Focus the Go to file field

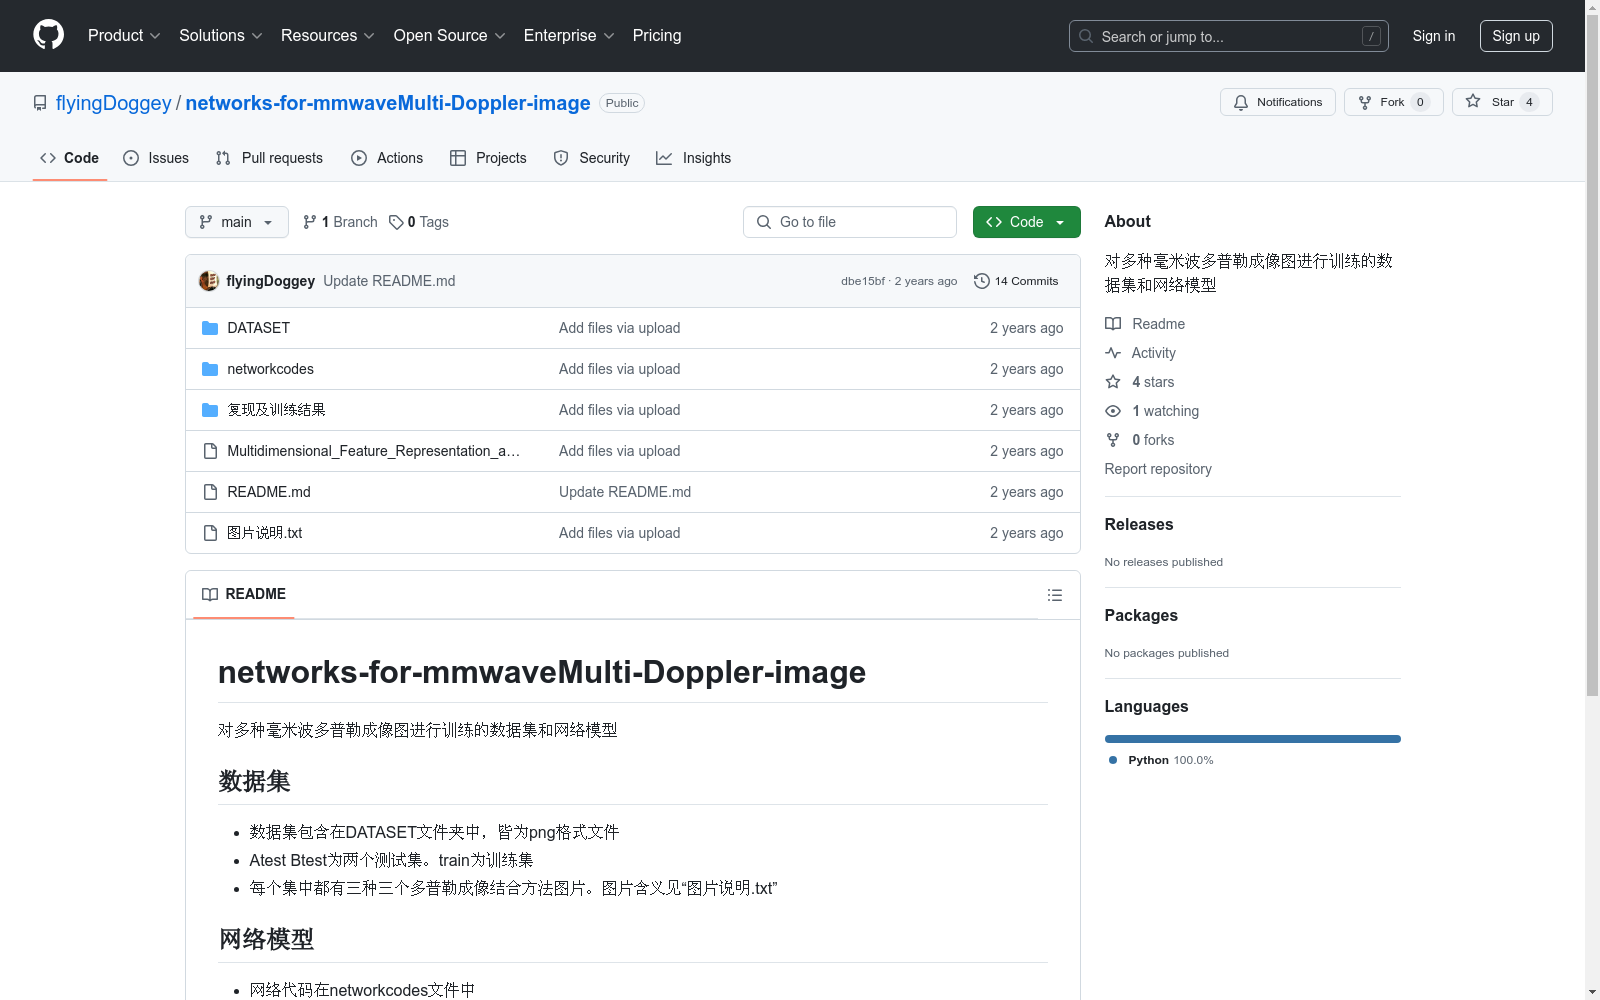click(850, 222)
